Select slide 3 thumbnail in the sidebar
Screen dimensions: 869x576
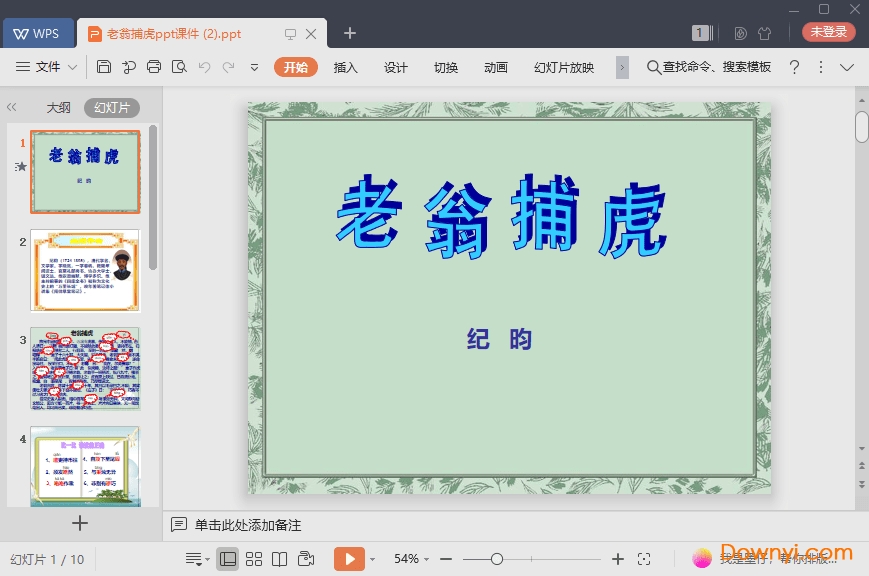click(85, 367)
